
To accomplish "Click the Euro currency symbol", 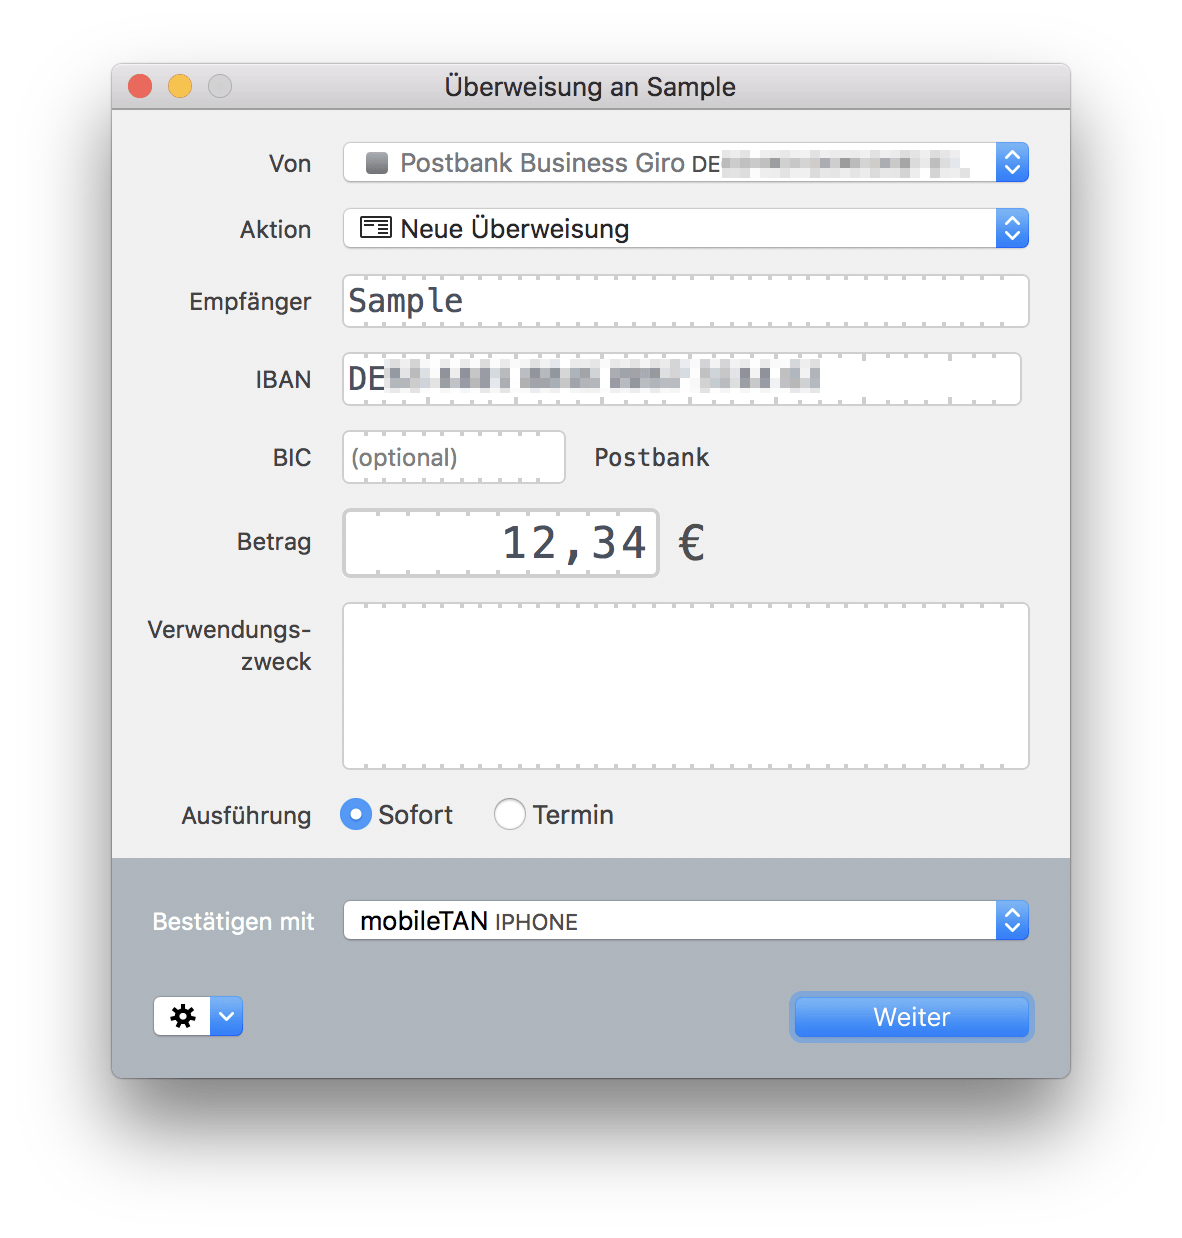I will coord(691,543).
